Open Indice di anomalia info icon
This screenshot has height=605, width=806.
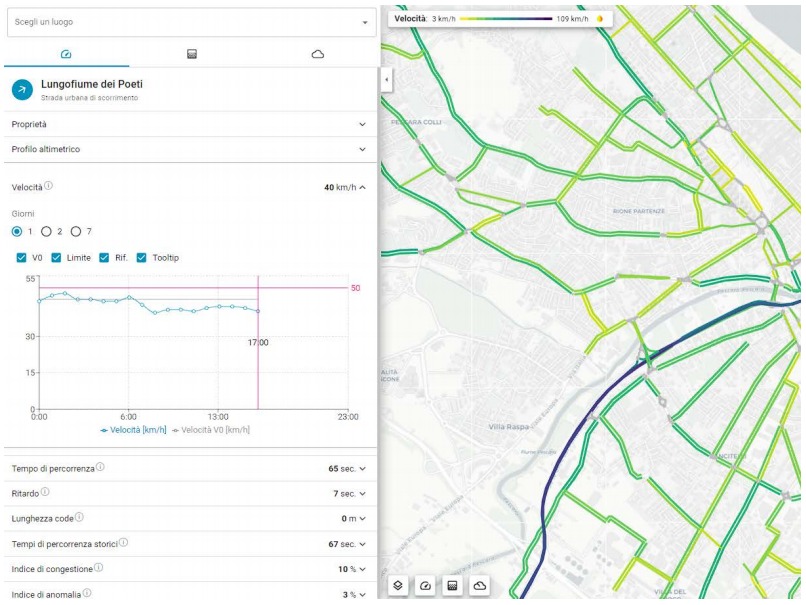click(x=87, y=593)
